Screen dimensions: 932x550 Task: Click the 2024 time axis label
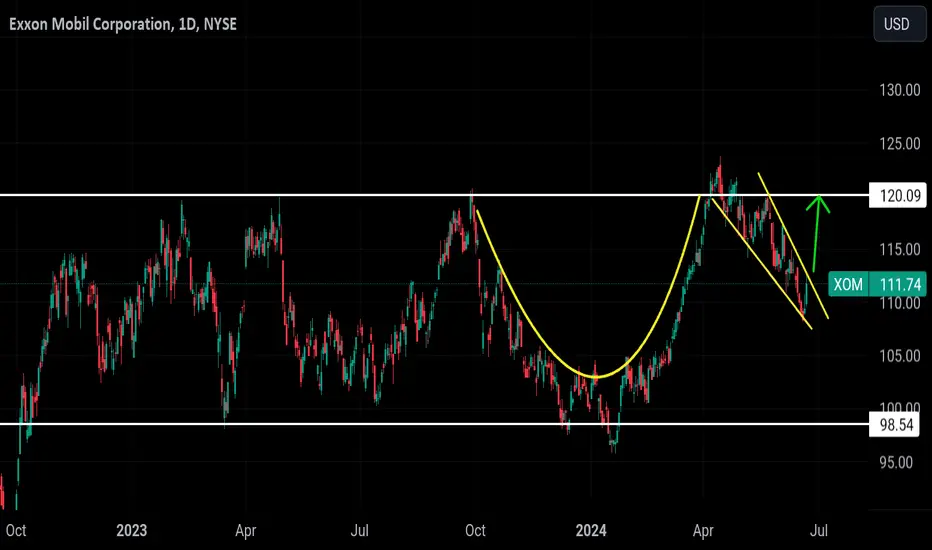pyautogui.click(x=591, y=530)
